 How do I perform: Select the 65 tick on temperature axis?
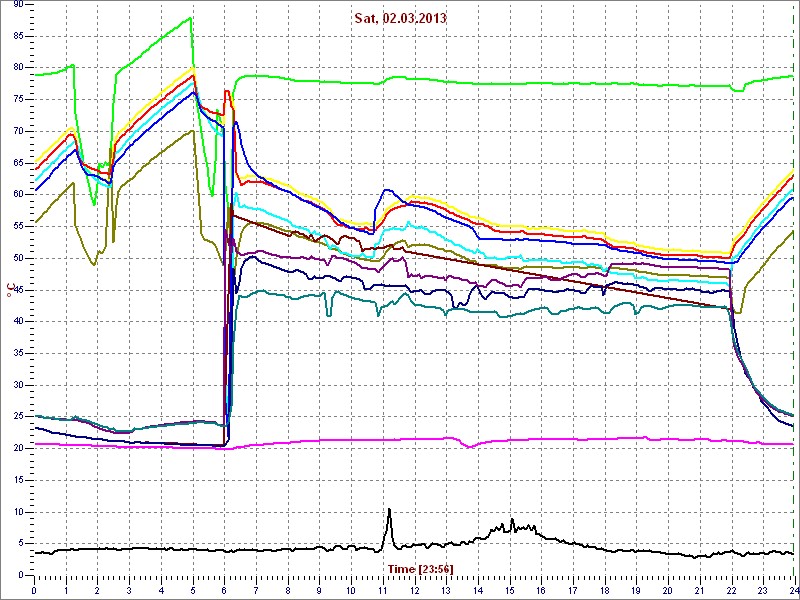point(17,163)
